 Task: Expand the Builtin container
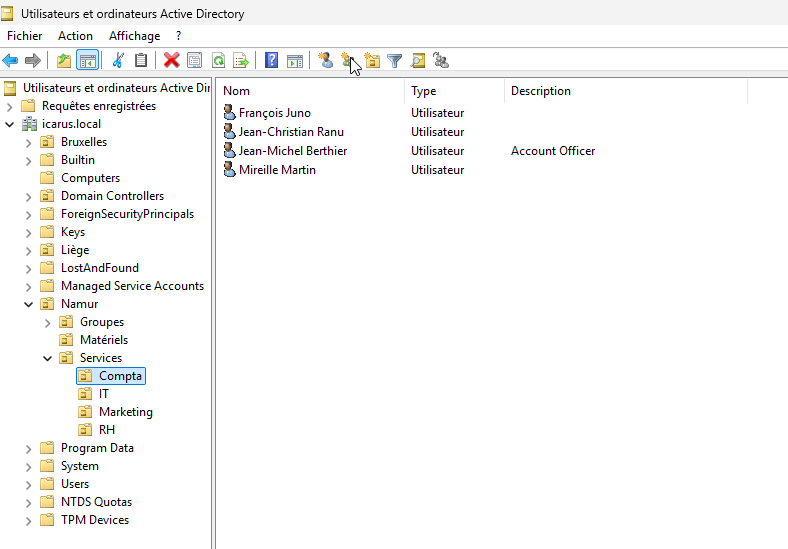point(29,161)
